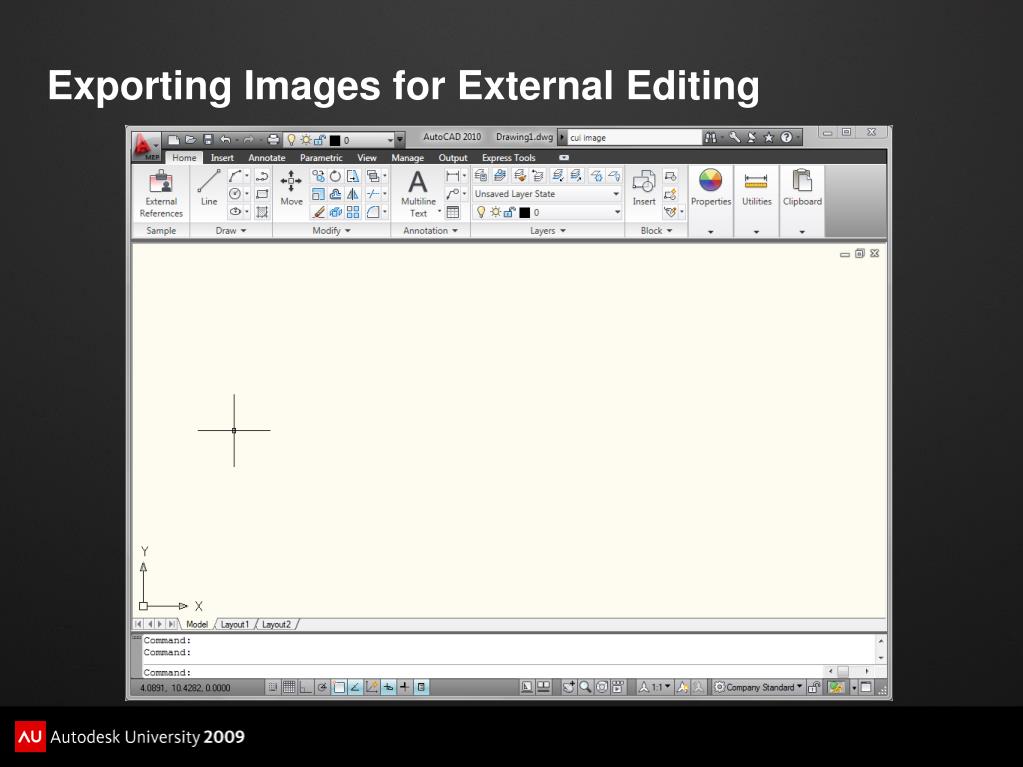Open the Layout1 tab
Screen dimensions: 1023x767
pyautogui.click(x=235, y=624)
